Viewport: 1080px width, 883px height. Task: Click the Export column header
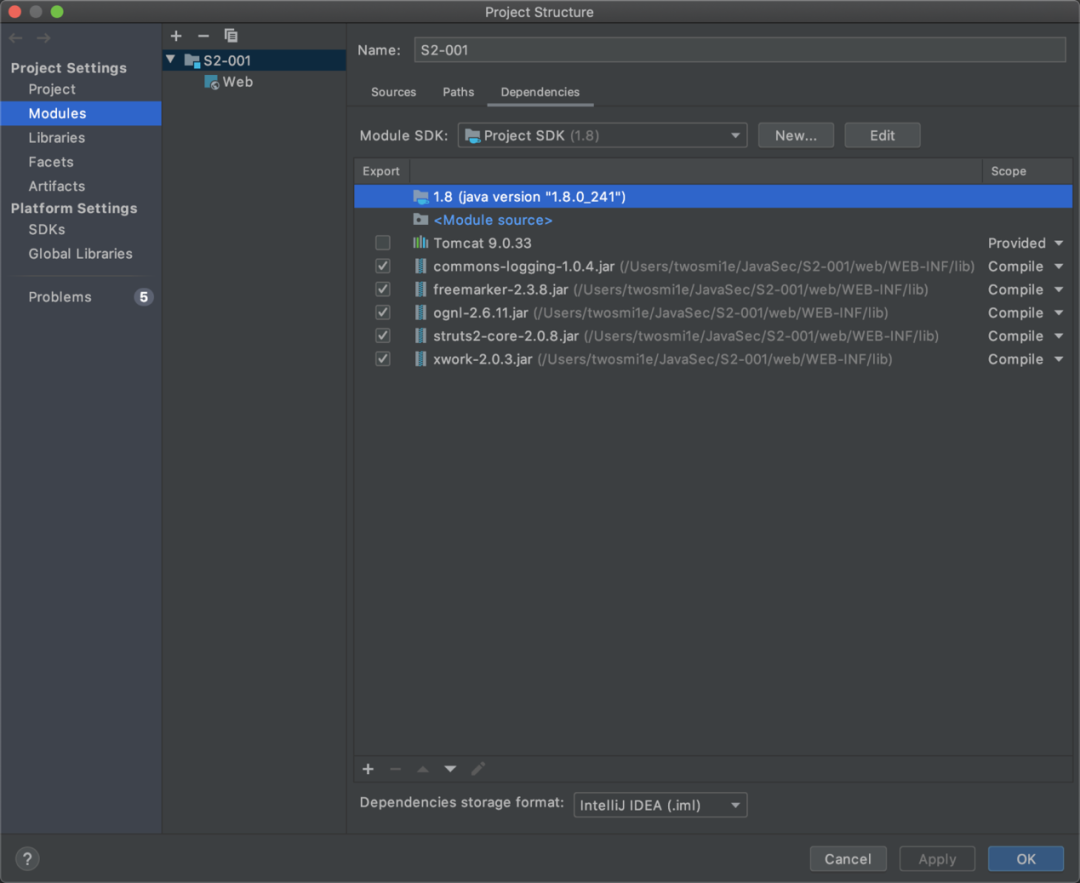coord(382,171)
